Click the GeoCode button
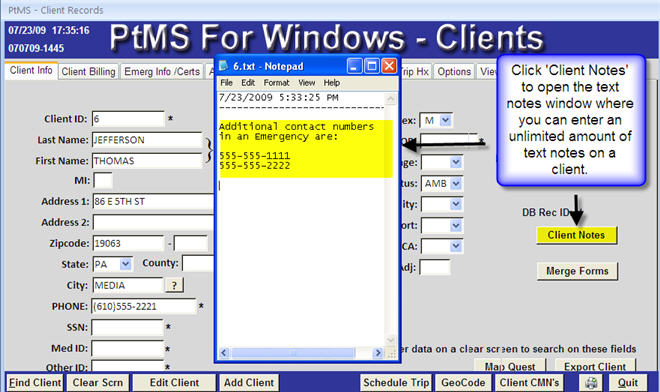 (463, 383)
